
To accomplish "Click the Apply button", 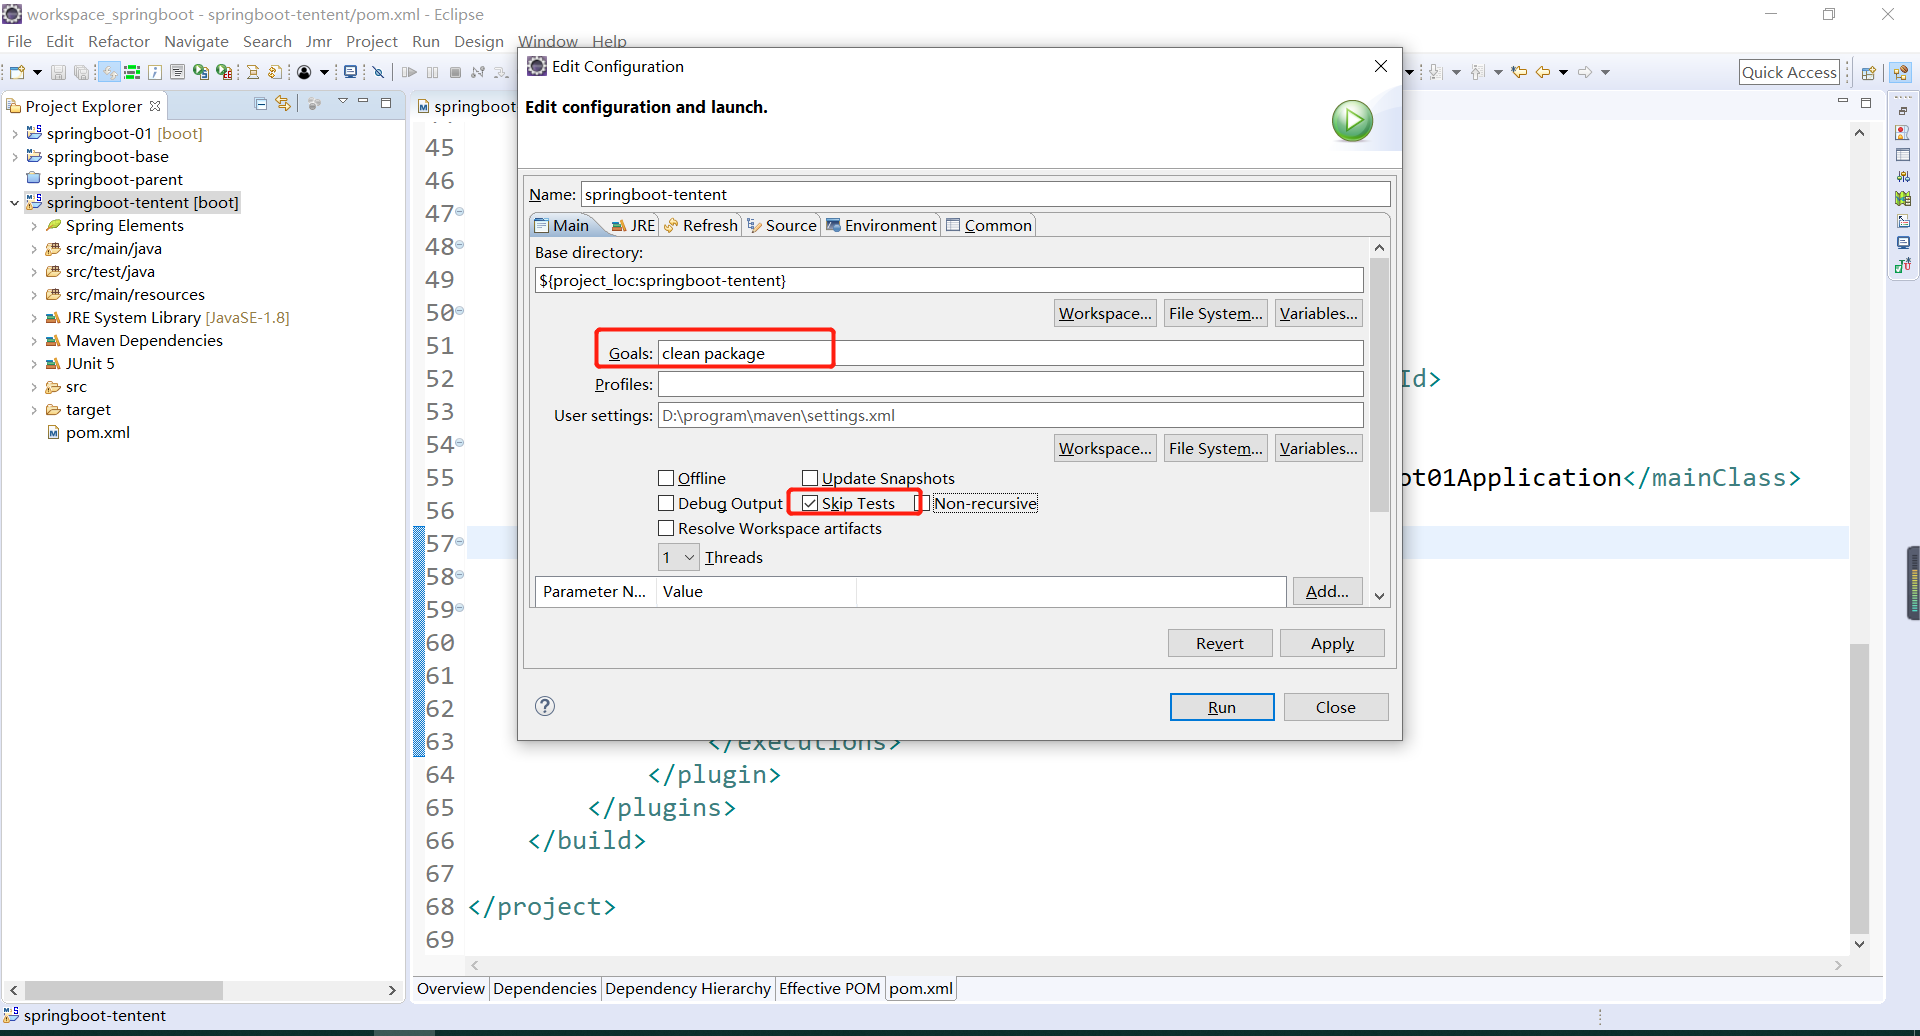I will point(1332,643).
